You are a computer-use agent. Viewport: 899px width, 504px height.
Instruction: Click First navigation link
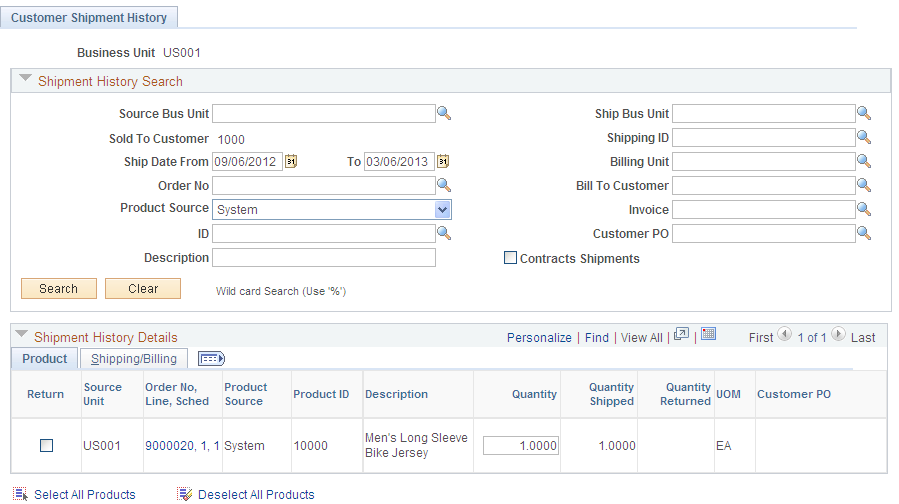[x=761, y=338]
